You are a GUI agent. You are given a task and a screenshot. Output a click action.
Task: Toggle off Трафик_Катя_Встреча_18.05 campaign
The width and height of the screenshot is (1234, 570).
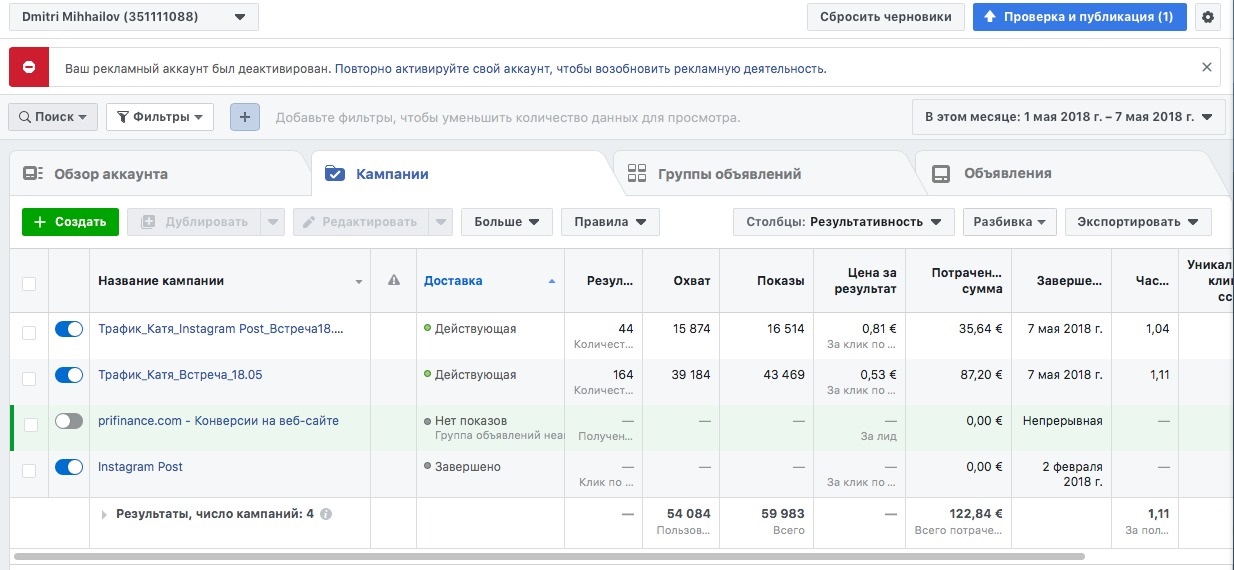pos(69,375)
